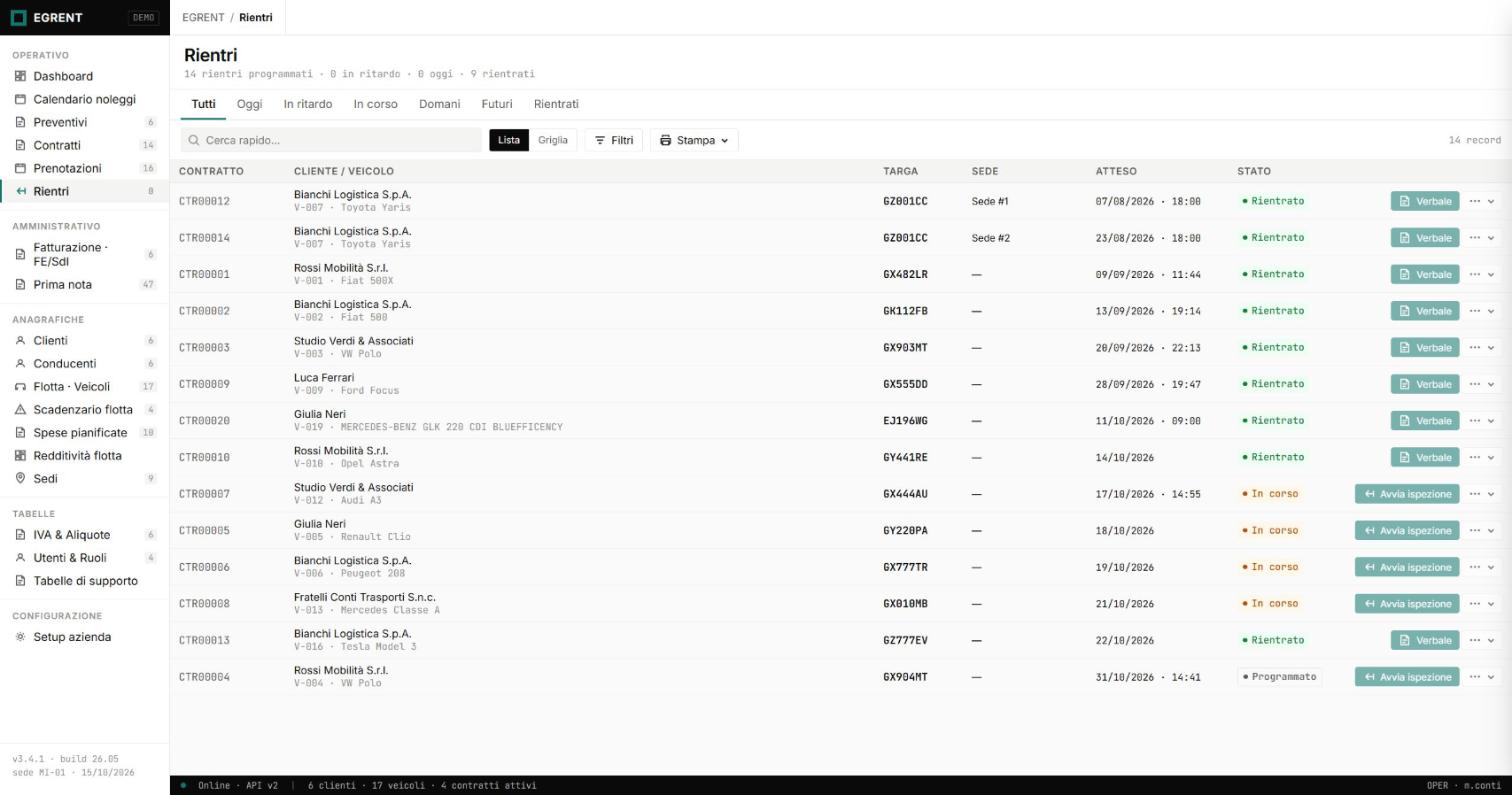This screenshot has width=1512, height=795.
Task: Open Verbale for contract CTR00020
Action: [1425, 421]
